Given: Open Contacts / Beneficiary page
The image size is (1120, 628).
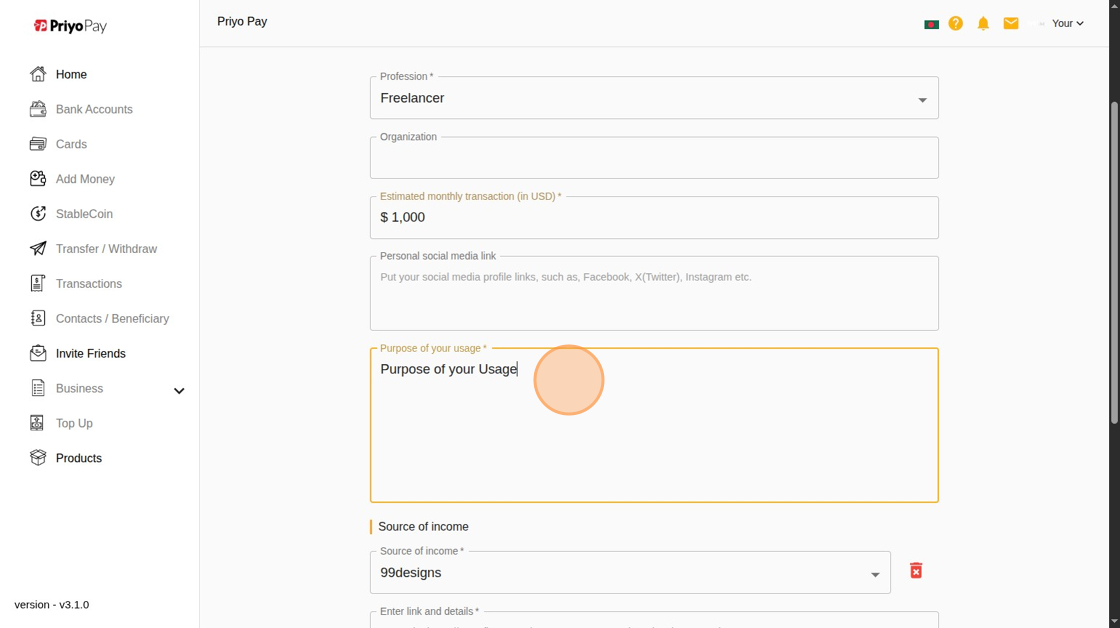Looking at the screenshot, I should (x=112, y=319).
